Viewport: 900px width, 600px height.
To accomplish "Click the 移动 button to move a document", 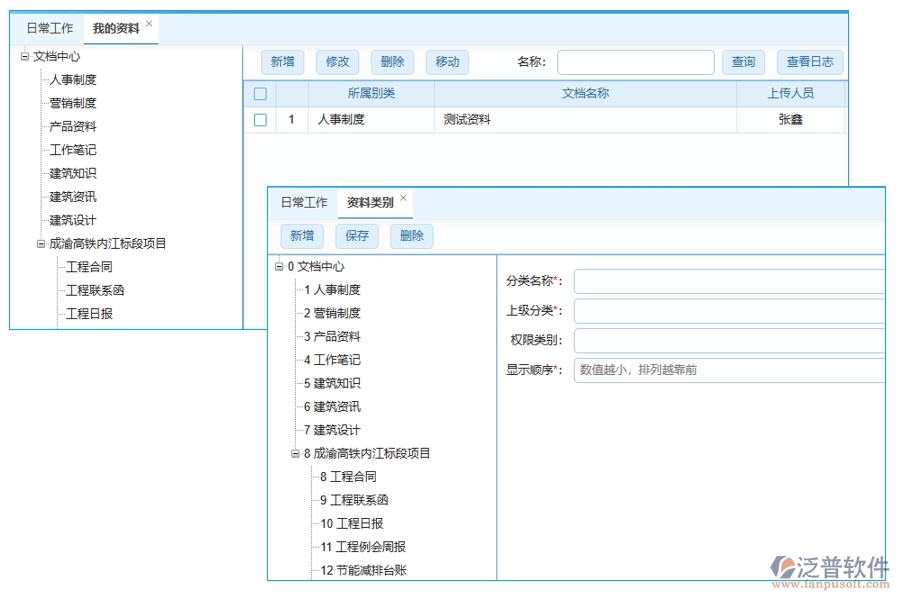I will (x=447, y=61).
